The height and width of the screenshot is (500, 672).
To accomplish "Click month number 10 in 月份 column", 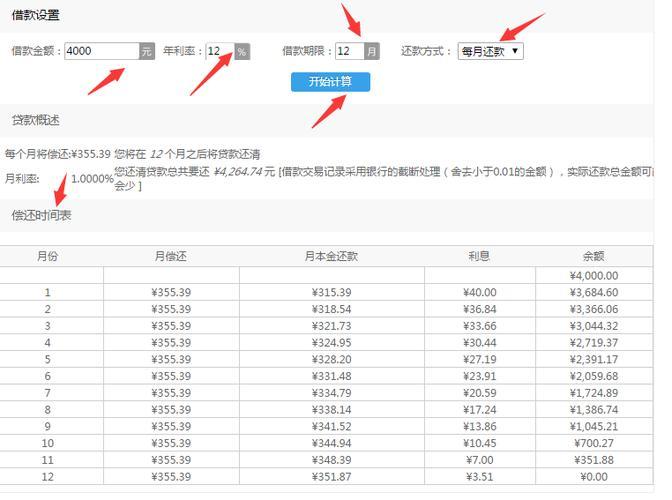I will [x=48, y=443].
